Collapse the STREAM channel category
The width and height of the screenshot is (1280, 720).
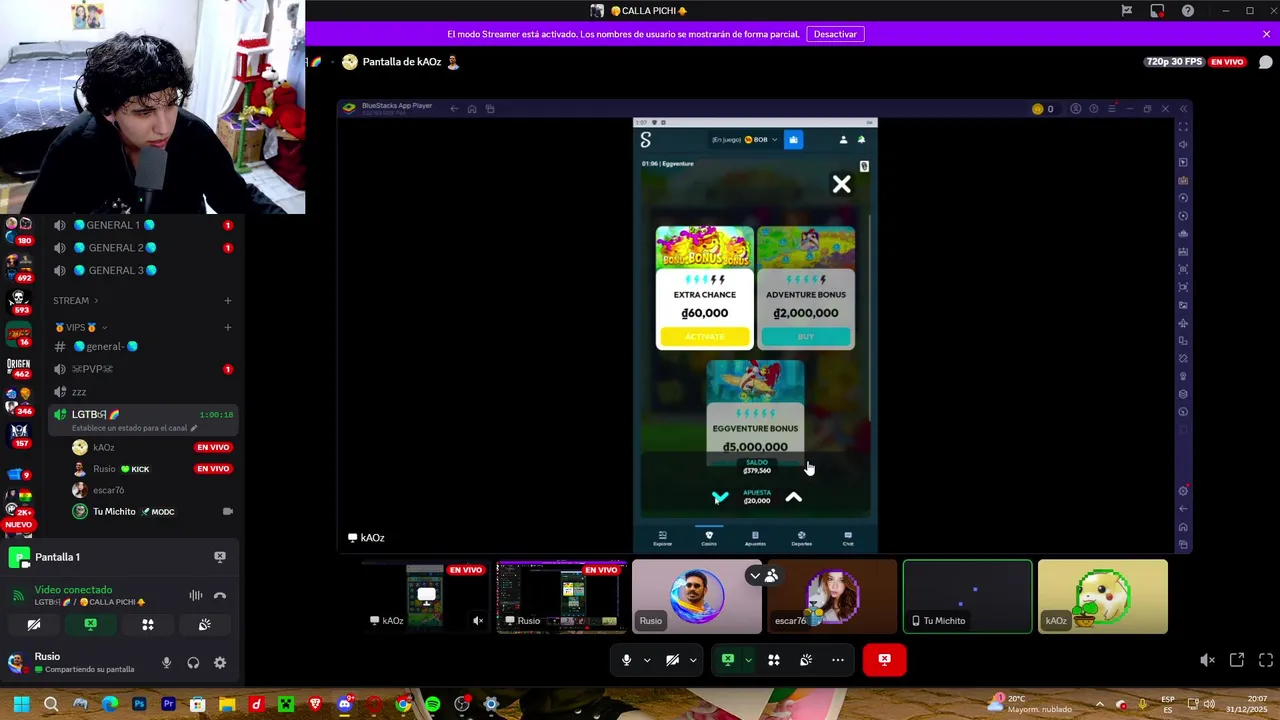[76, 300]
